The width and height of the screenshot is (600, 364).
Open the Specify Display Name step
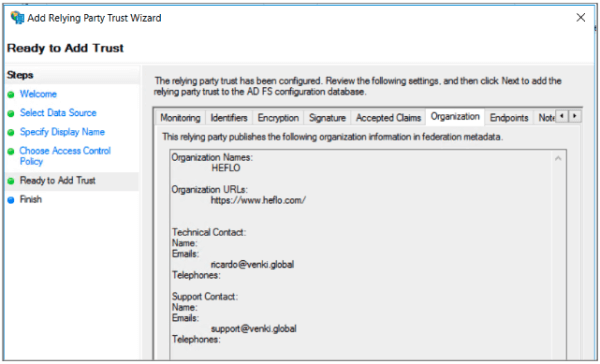[x=62, y=132]
